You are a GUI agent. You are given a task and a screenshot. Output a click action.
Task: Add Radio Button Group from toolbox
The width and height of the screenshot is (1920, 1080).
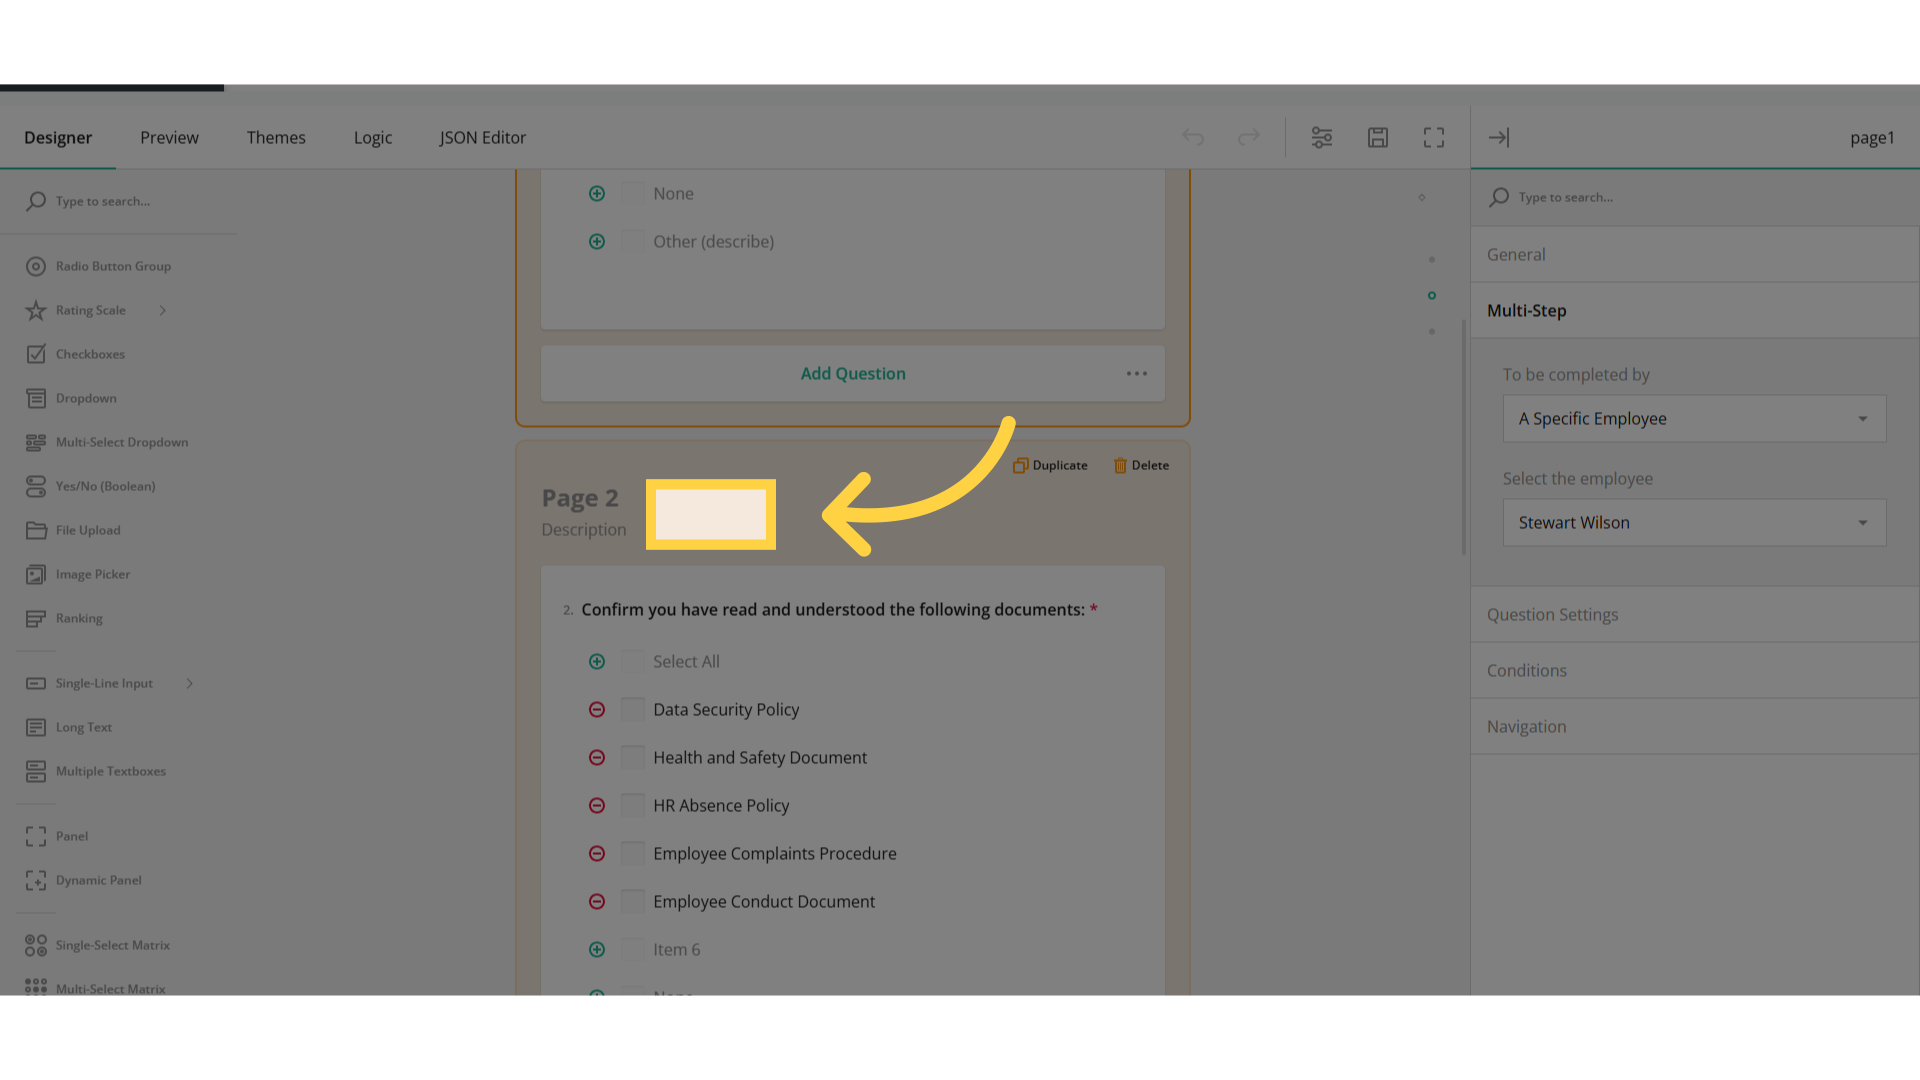(x=98, y=266)
